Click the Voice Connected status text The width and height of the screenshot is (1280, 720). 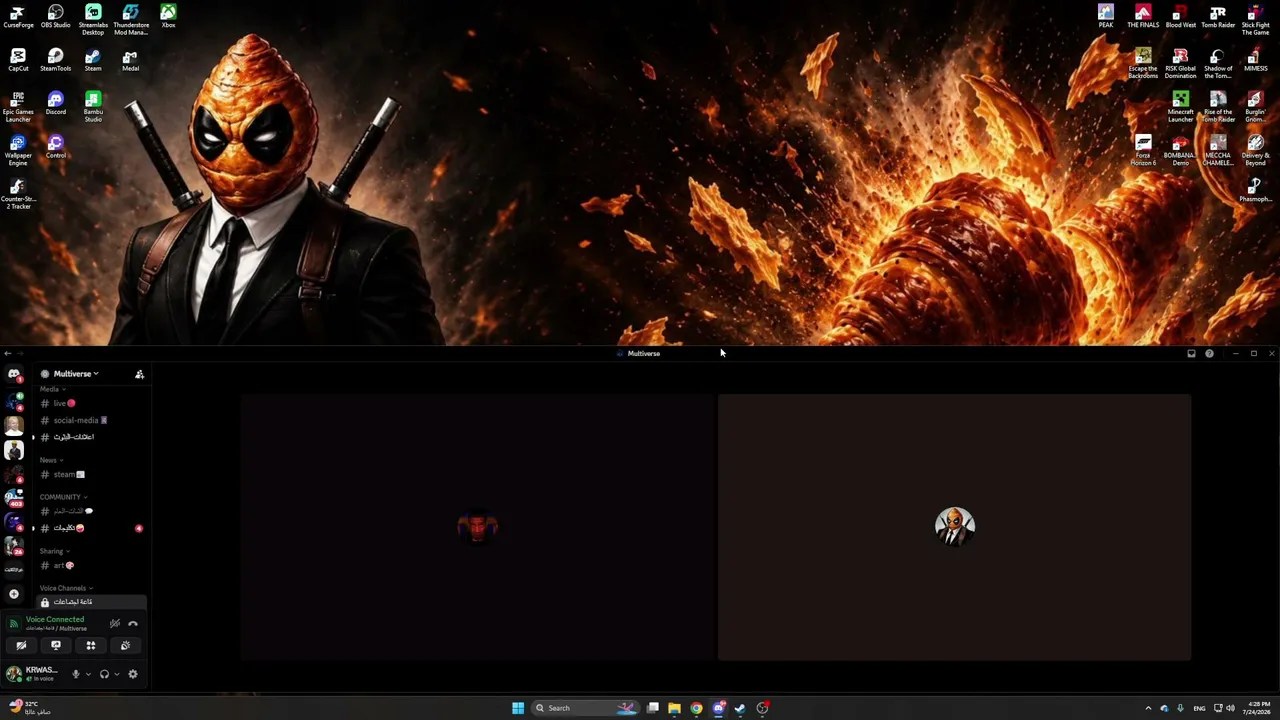point(55,619)
